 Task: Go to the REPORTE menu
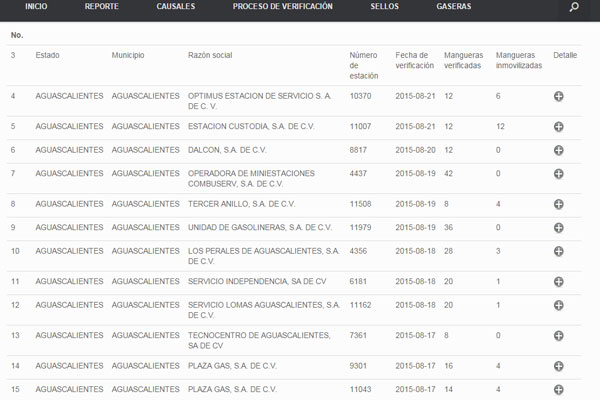point(101,7)
